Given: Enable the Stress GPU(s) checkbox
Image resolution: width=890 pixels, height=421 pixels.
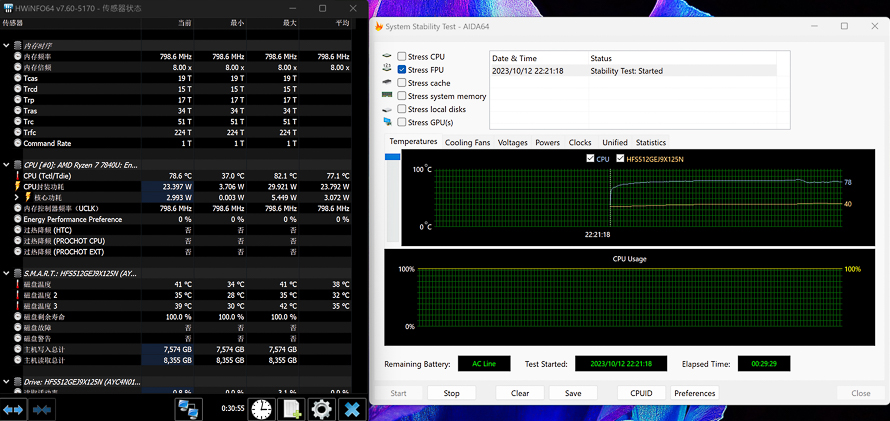Looking at the screenshot, I should pyautogui.click(x=402, y=122).
